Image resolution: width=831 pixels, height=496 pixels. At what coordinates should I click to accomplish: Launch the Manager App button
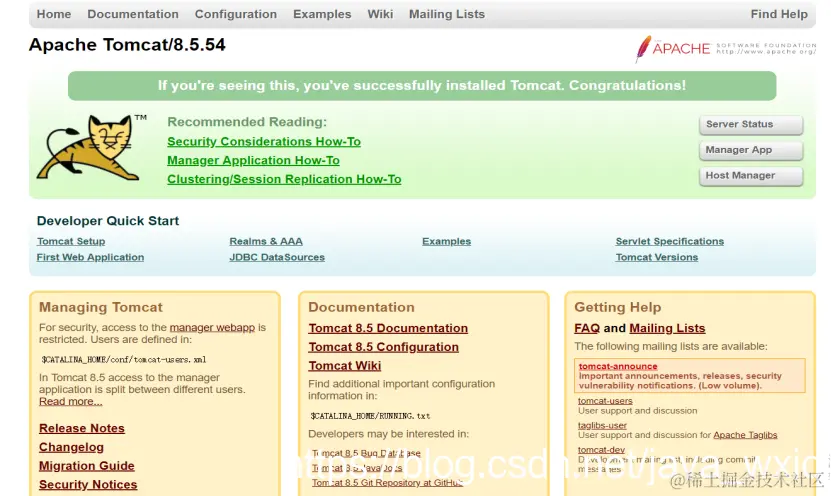[750, 150]
